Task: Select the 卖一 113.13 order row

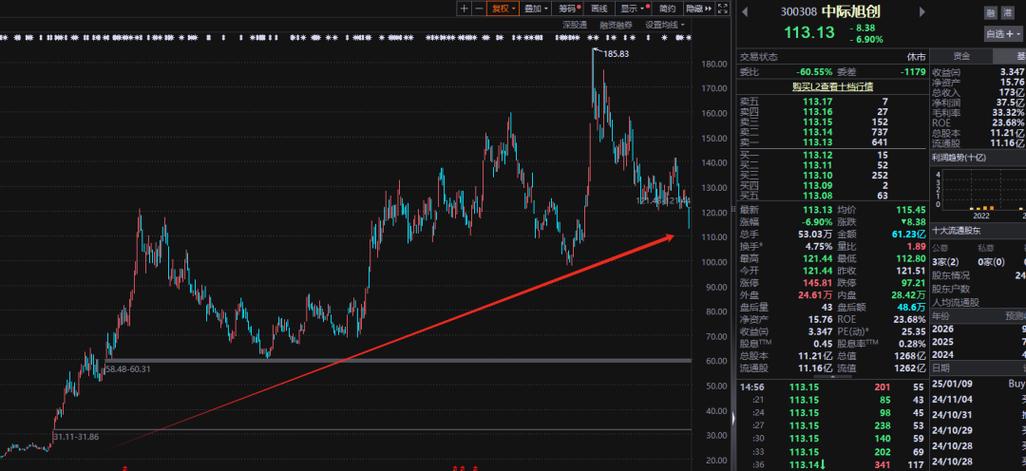Action: (x=832, y=143)
